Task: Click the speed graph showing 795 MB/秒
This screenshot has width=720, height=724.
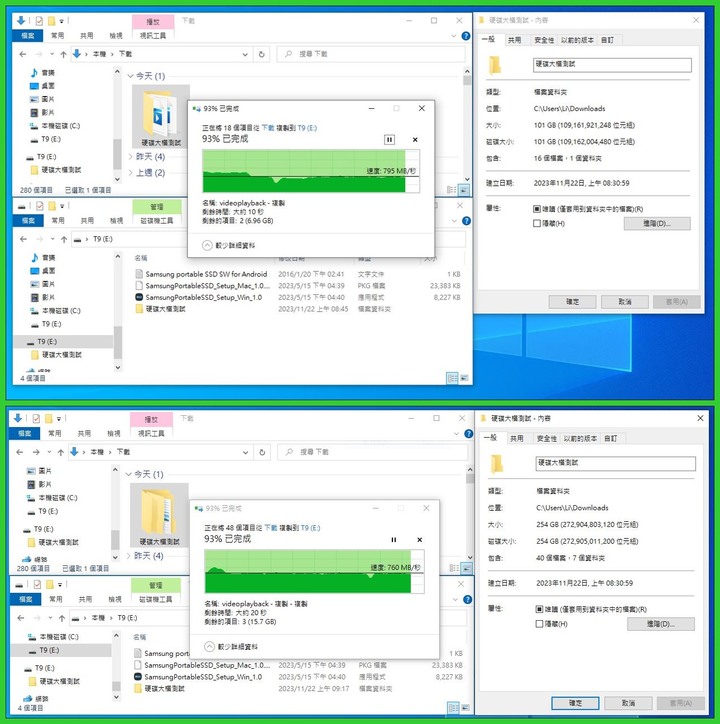Action: pos(311,171)
